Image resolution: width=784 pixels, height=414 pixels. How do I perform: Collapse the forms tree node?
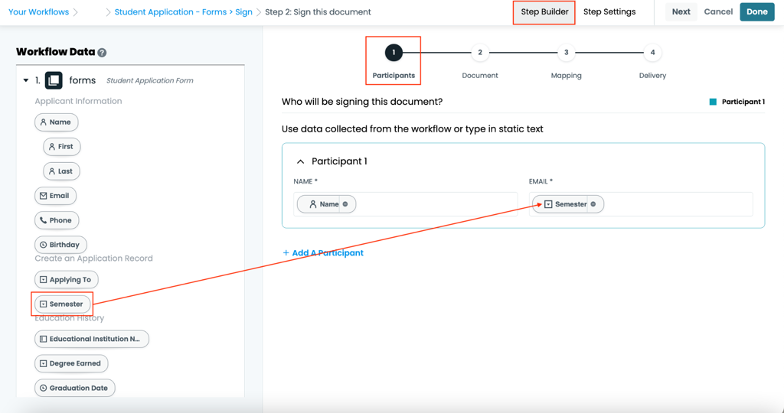(x=26, y=80)
